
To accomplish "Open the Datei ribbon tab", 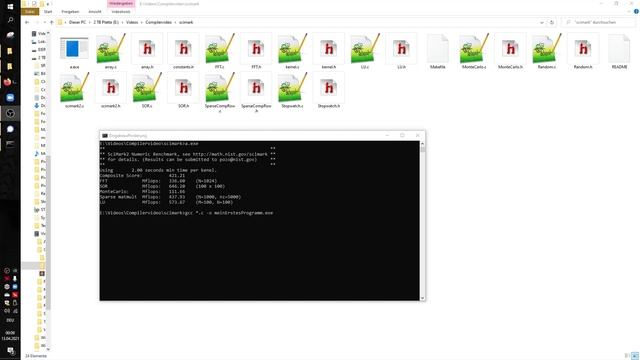I will click(x=30, y=11).
